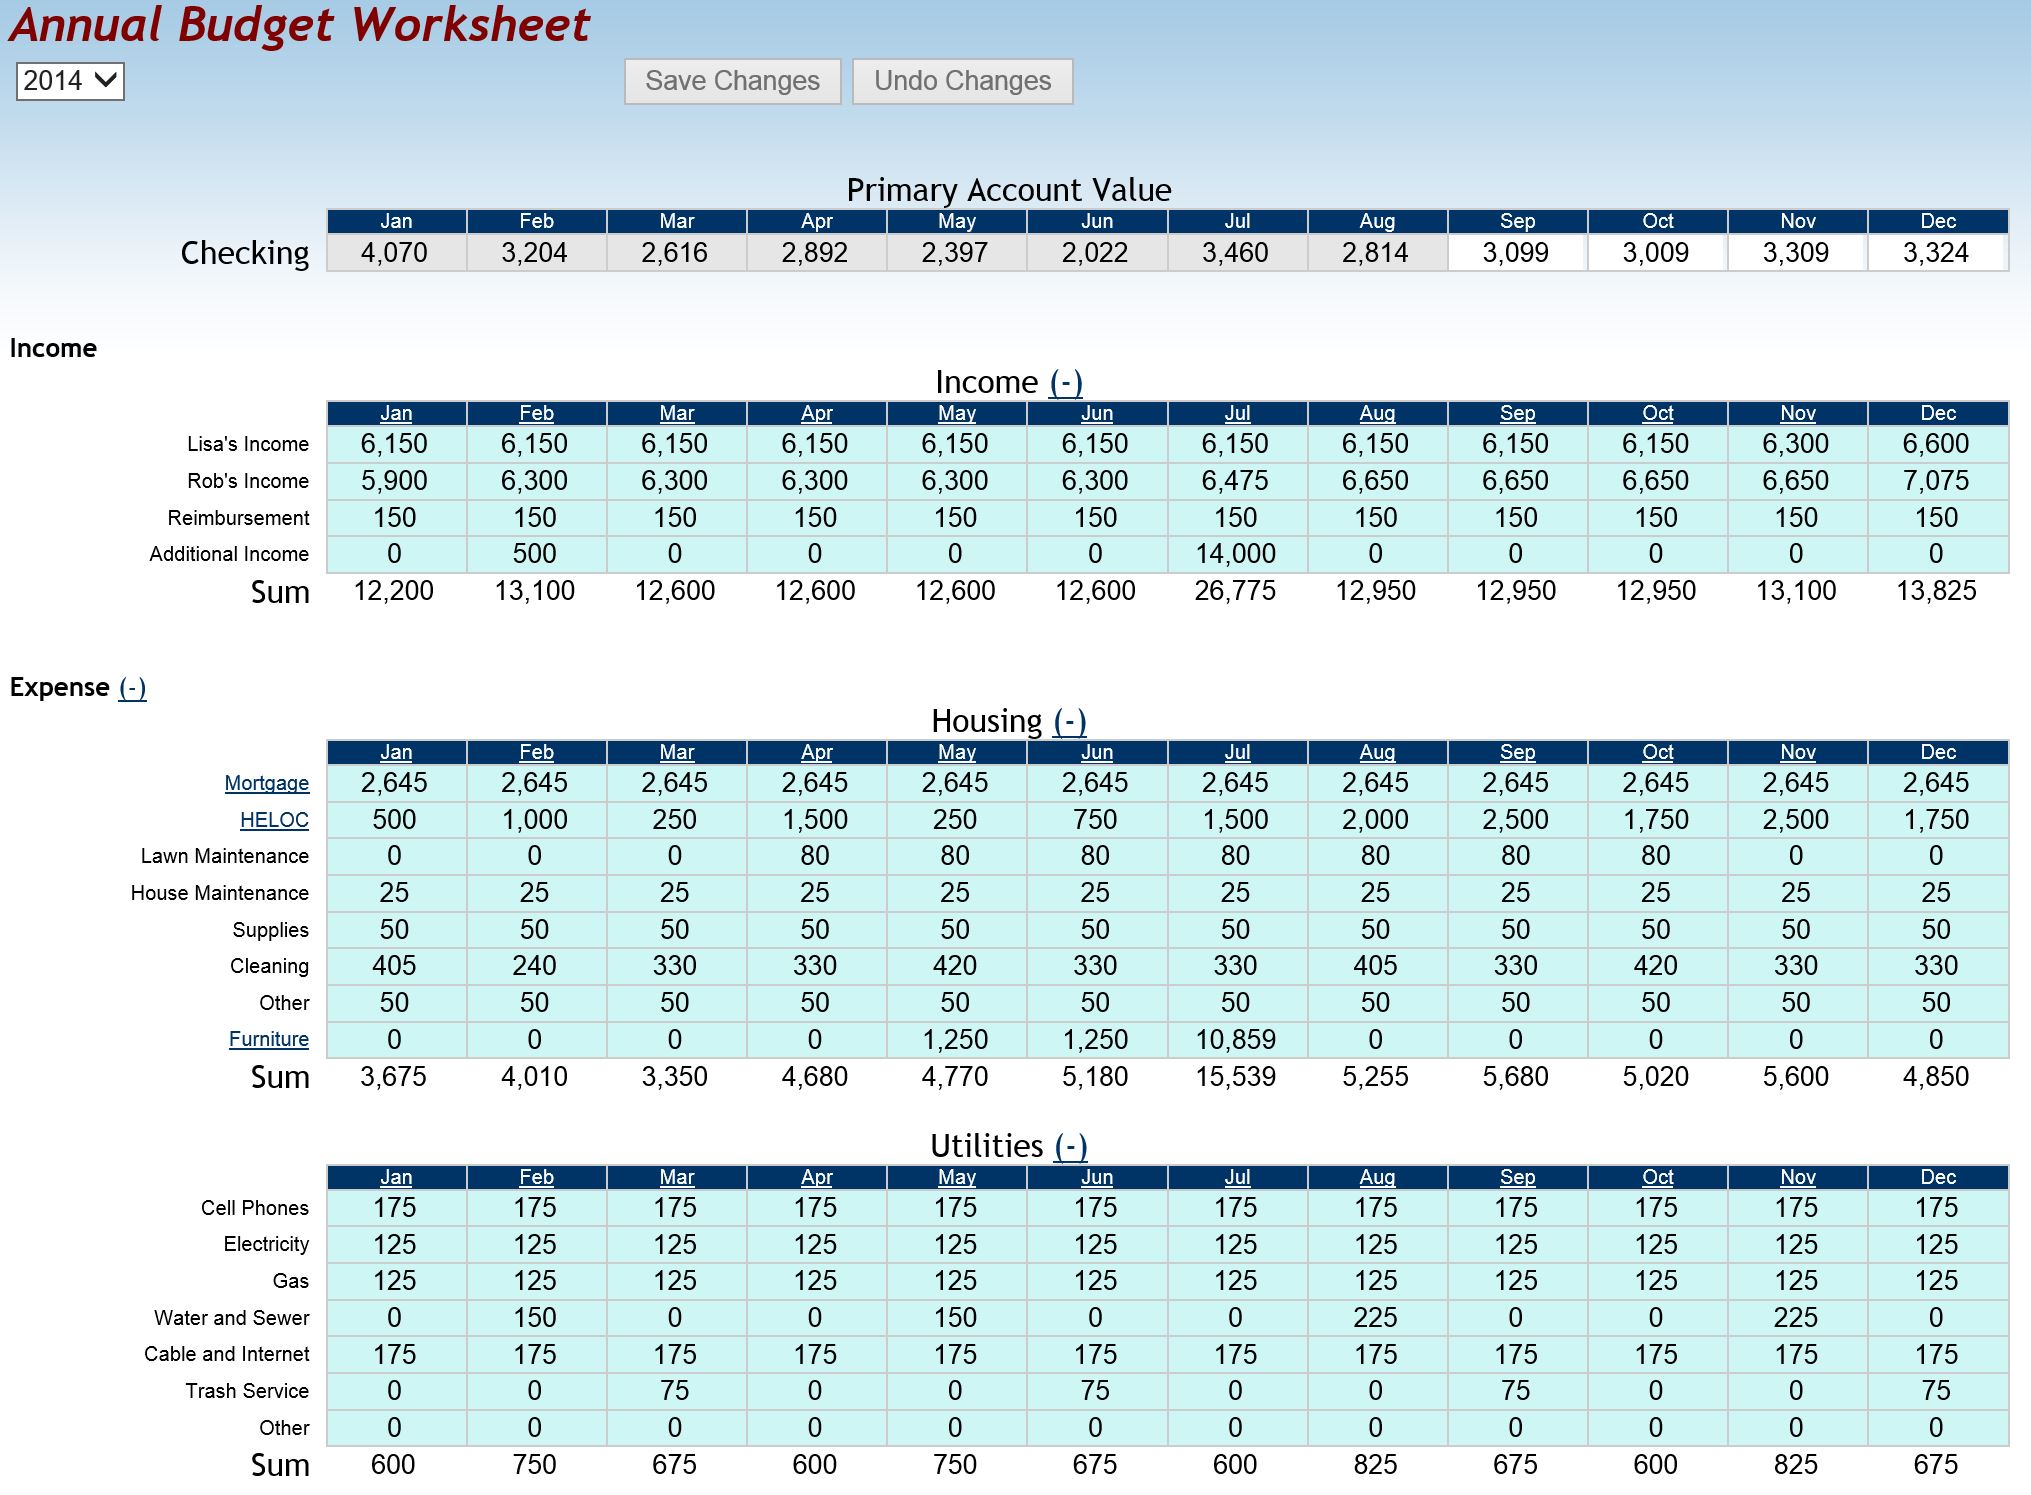Image resolution: width=2031 pixels, height=1495 pixels.
Task: Edit Cleaning cell 405 for Jan
Action: [x=396, y=966]
